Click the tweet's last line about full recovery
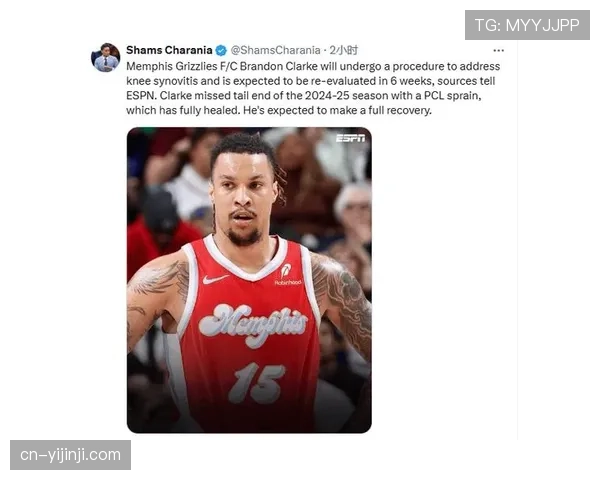 279,110
